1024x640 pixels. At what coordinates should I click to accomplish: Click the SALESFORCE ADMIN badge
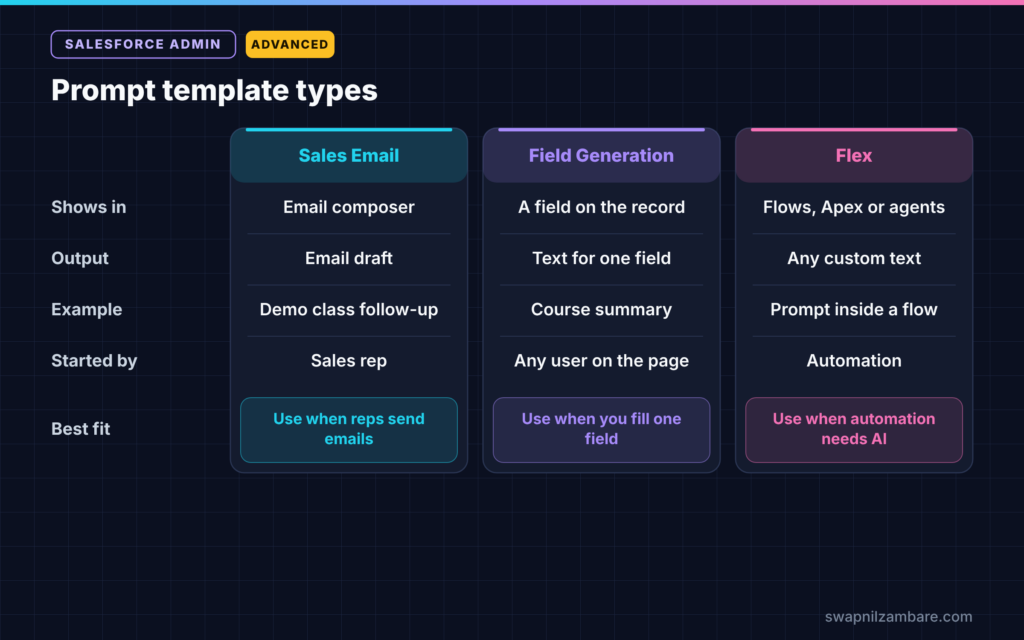pyautogui.click(x=143, y=44)
